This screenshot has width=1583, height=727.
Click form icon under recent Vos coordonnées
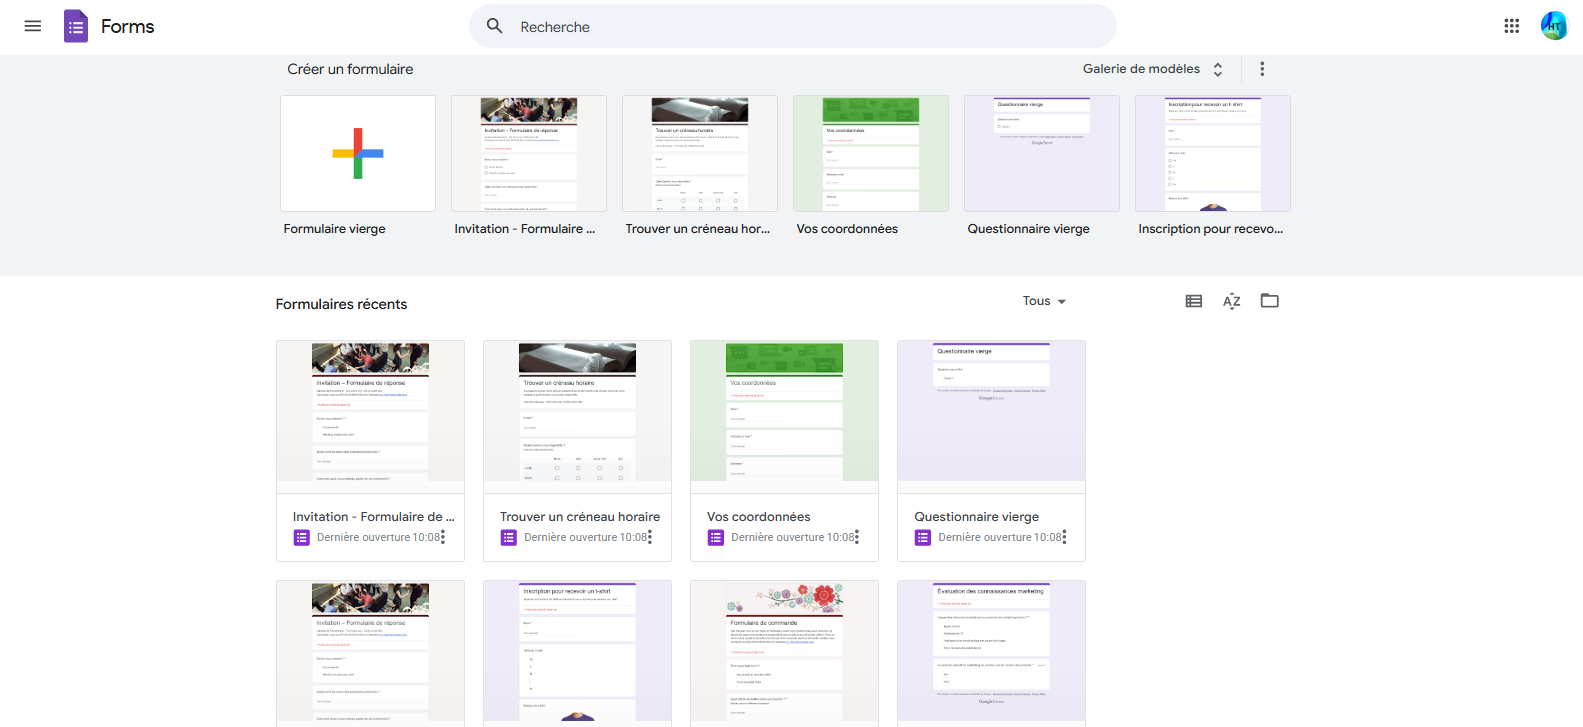(715, 538)
